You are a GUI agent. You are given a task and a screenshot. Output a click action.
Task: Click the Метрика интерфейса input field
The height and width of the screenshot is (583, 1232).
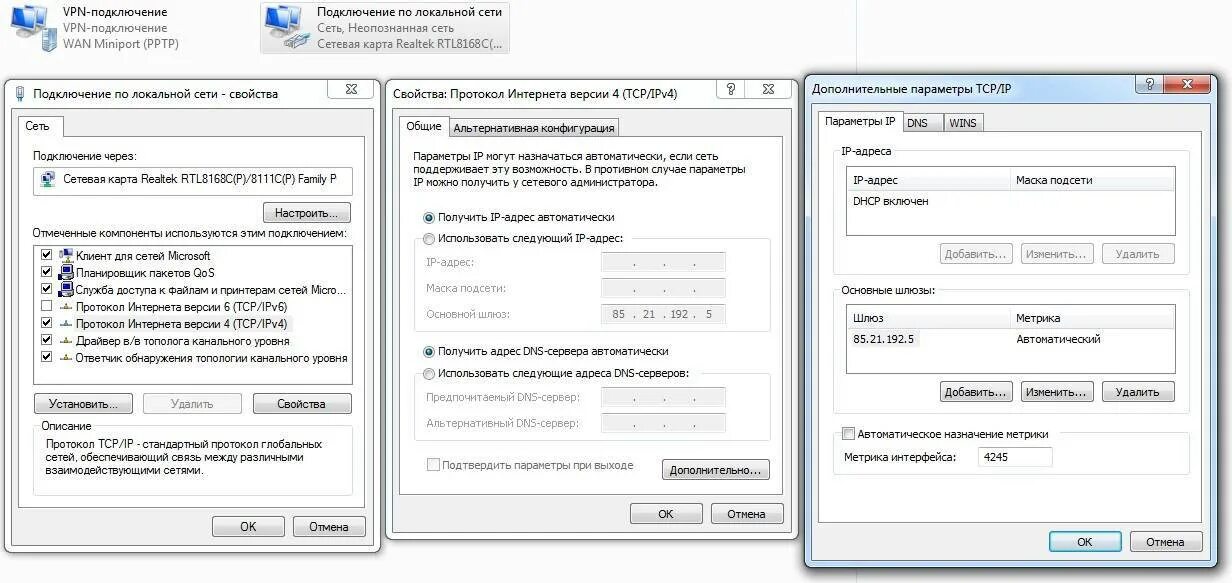click(1015, 457)
